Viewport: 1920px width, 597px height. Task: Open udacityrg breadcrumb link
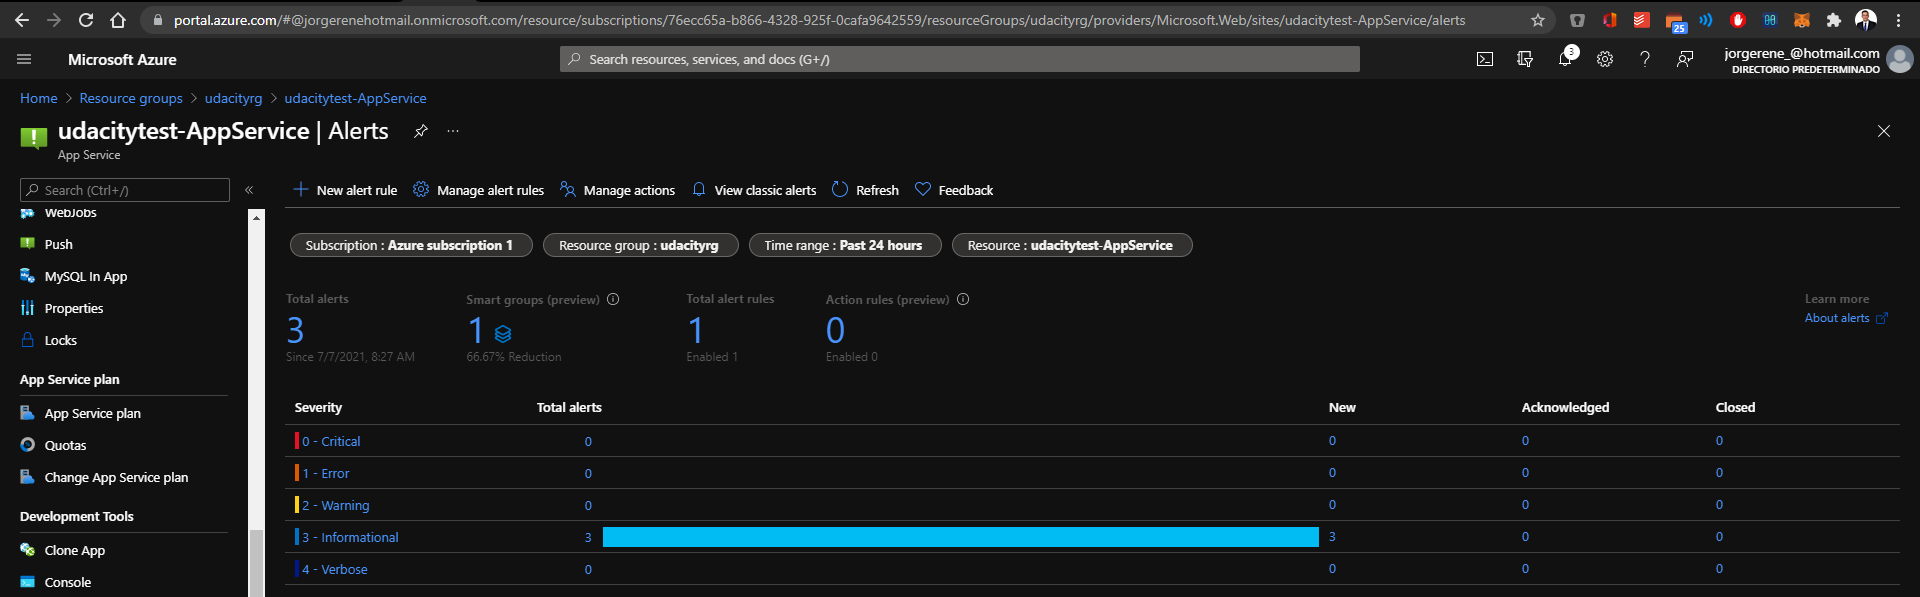coord(233,98)
